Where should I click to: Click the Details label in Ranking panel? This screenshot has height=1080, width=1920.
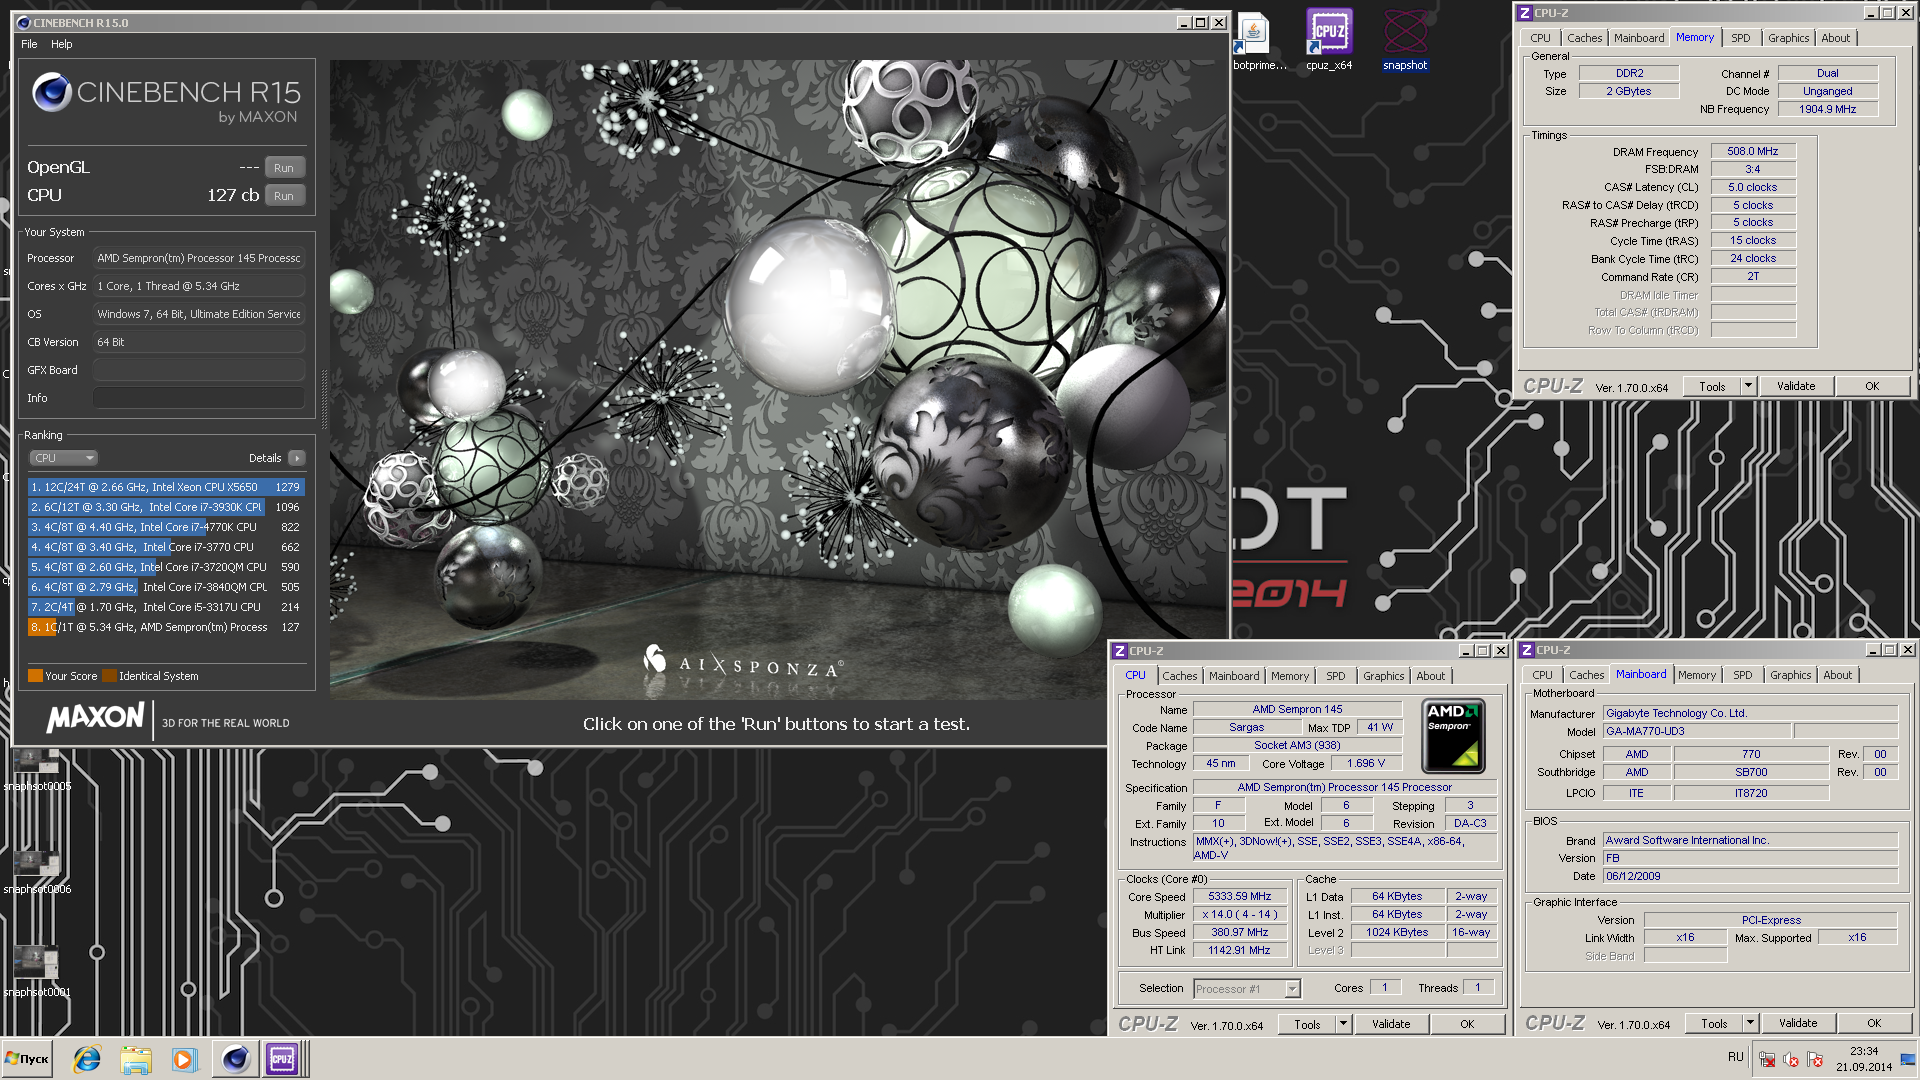pyautogui.click(x=265, y=458)
